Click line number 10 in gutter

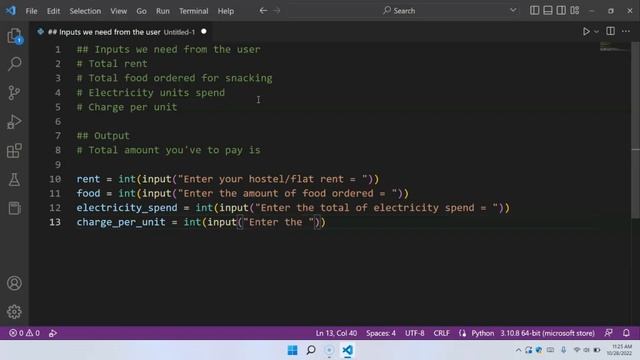55,179
